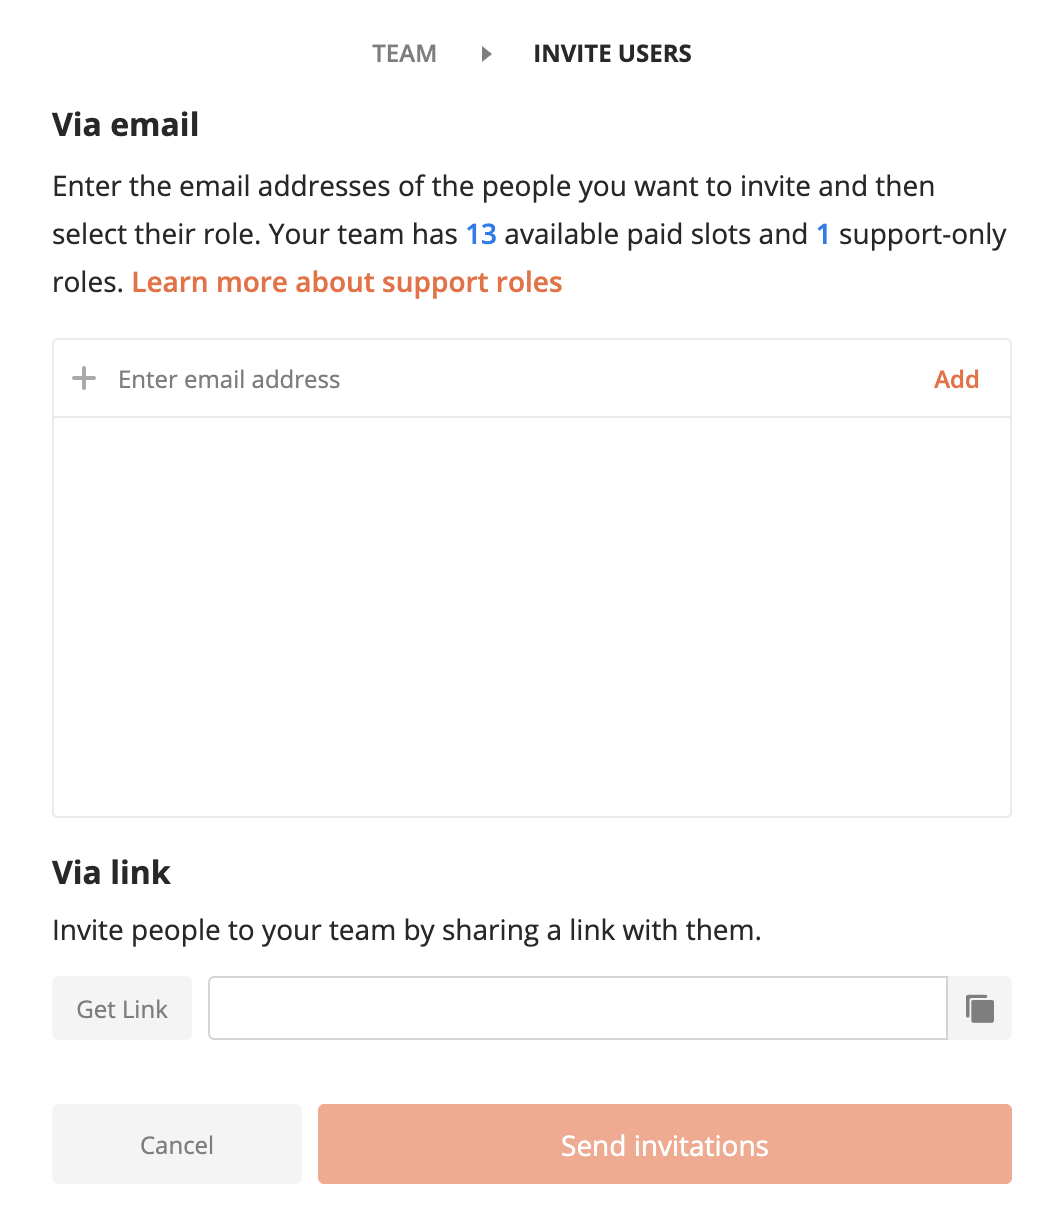Click the plus icon beside email field
The width and height of the screenshot is (1062, 1228).
pyautogui.click(x=85, y=379)
